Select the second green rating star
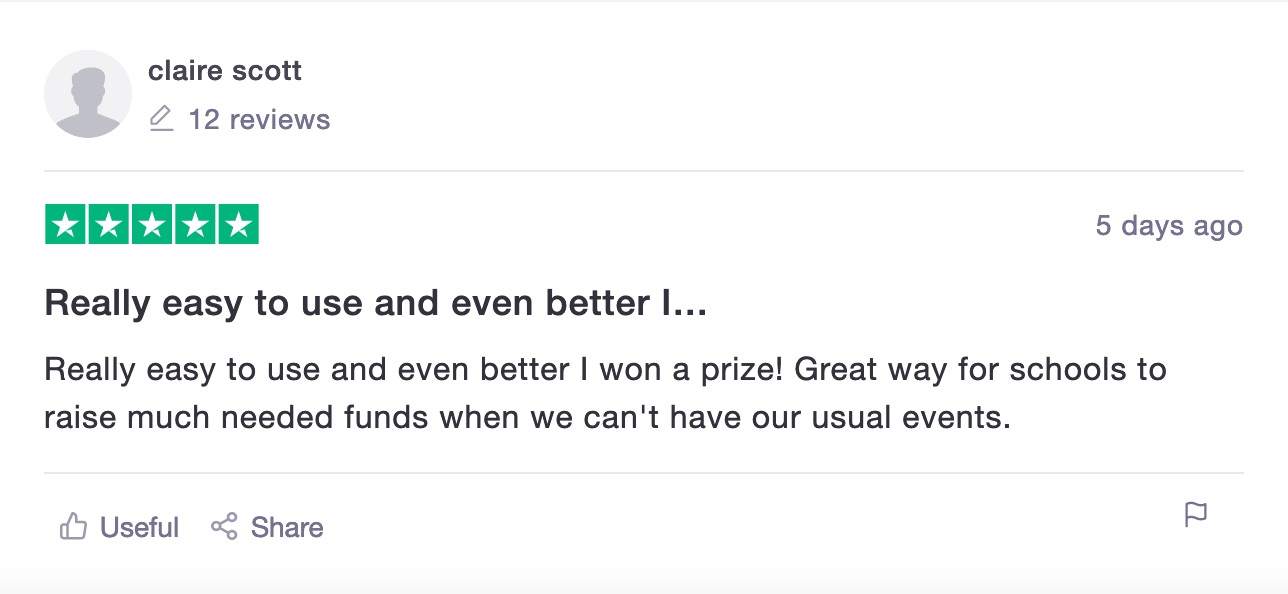1288x594 pixels. tap(109, 224)
